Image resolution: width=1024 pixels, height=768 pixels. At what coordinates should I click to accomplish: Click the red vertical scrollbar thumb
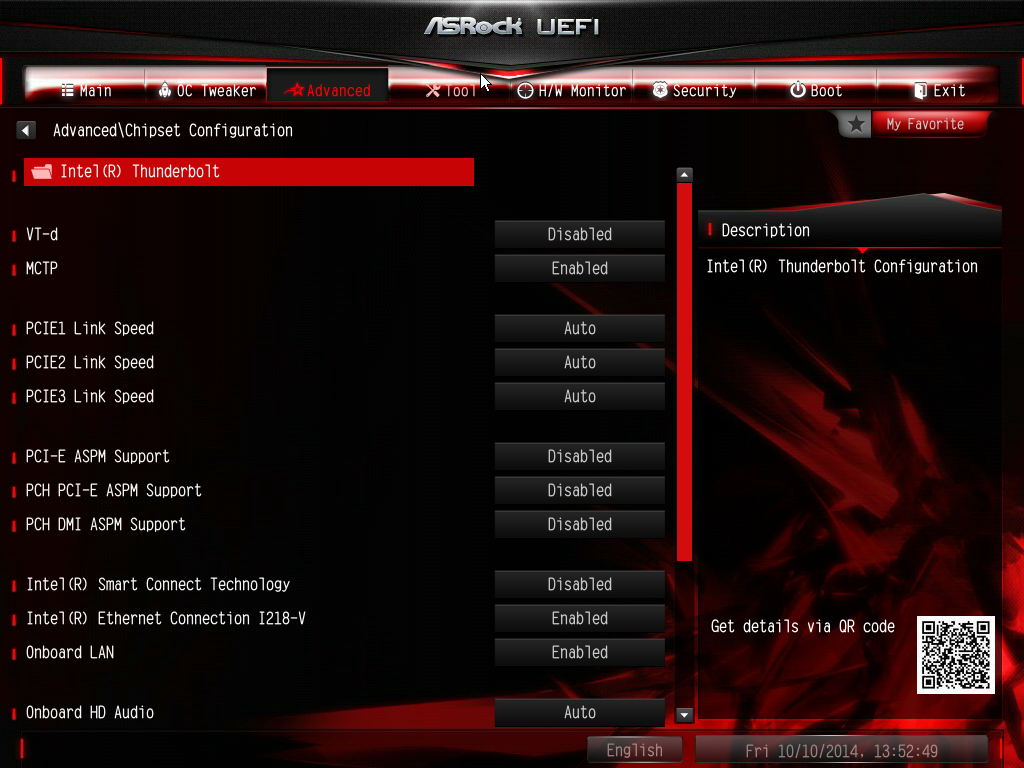[684, 372]
